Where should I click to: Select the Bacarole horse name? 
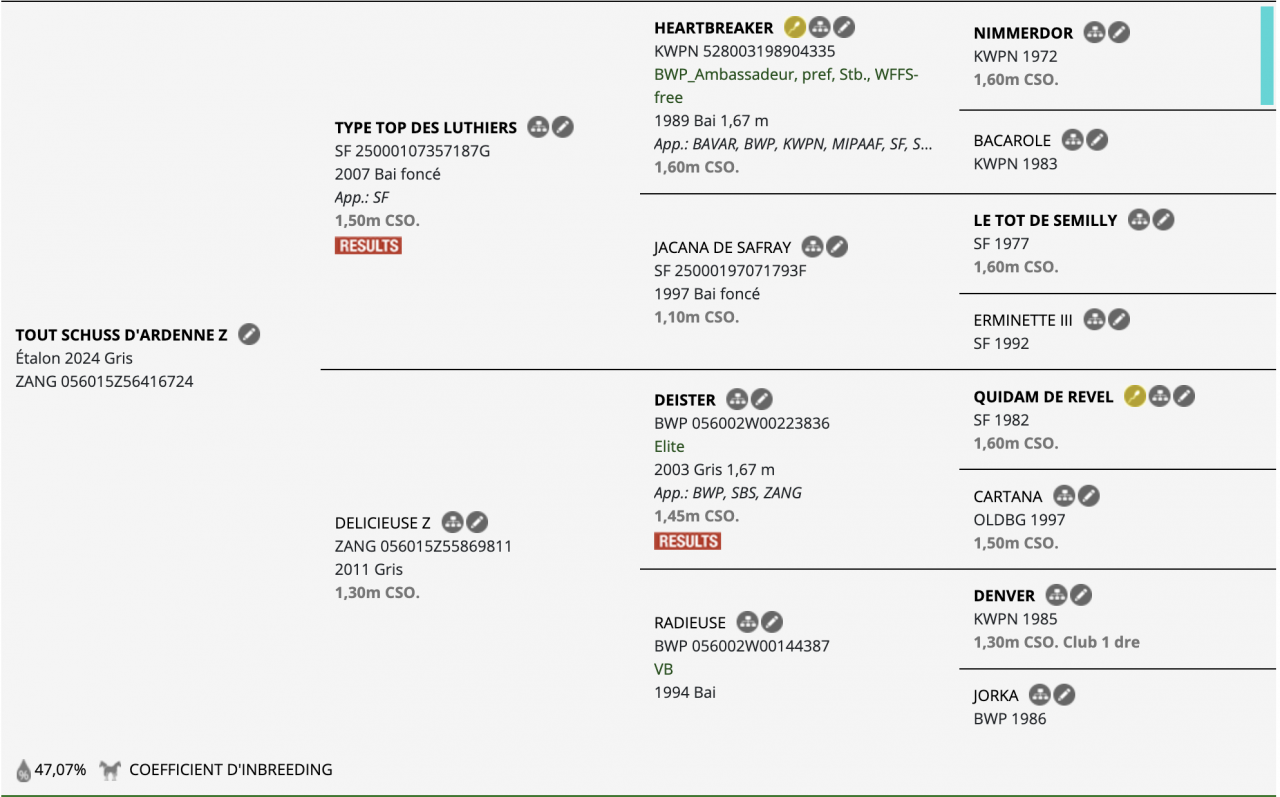1012,140
